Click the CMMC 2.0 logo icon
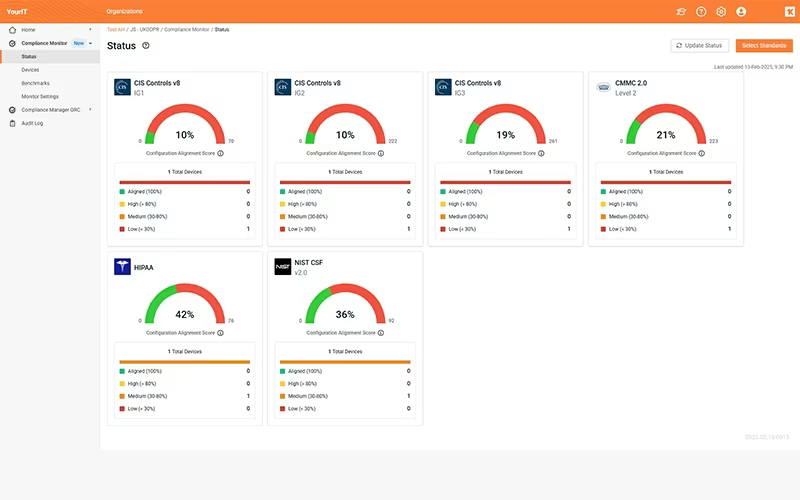 point(604,87)
